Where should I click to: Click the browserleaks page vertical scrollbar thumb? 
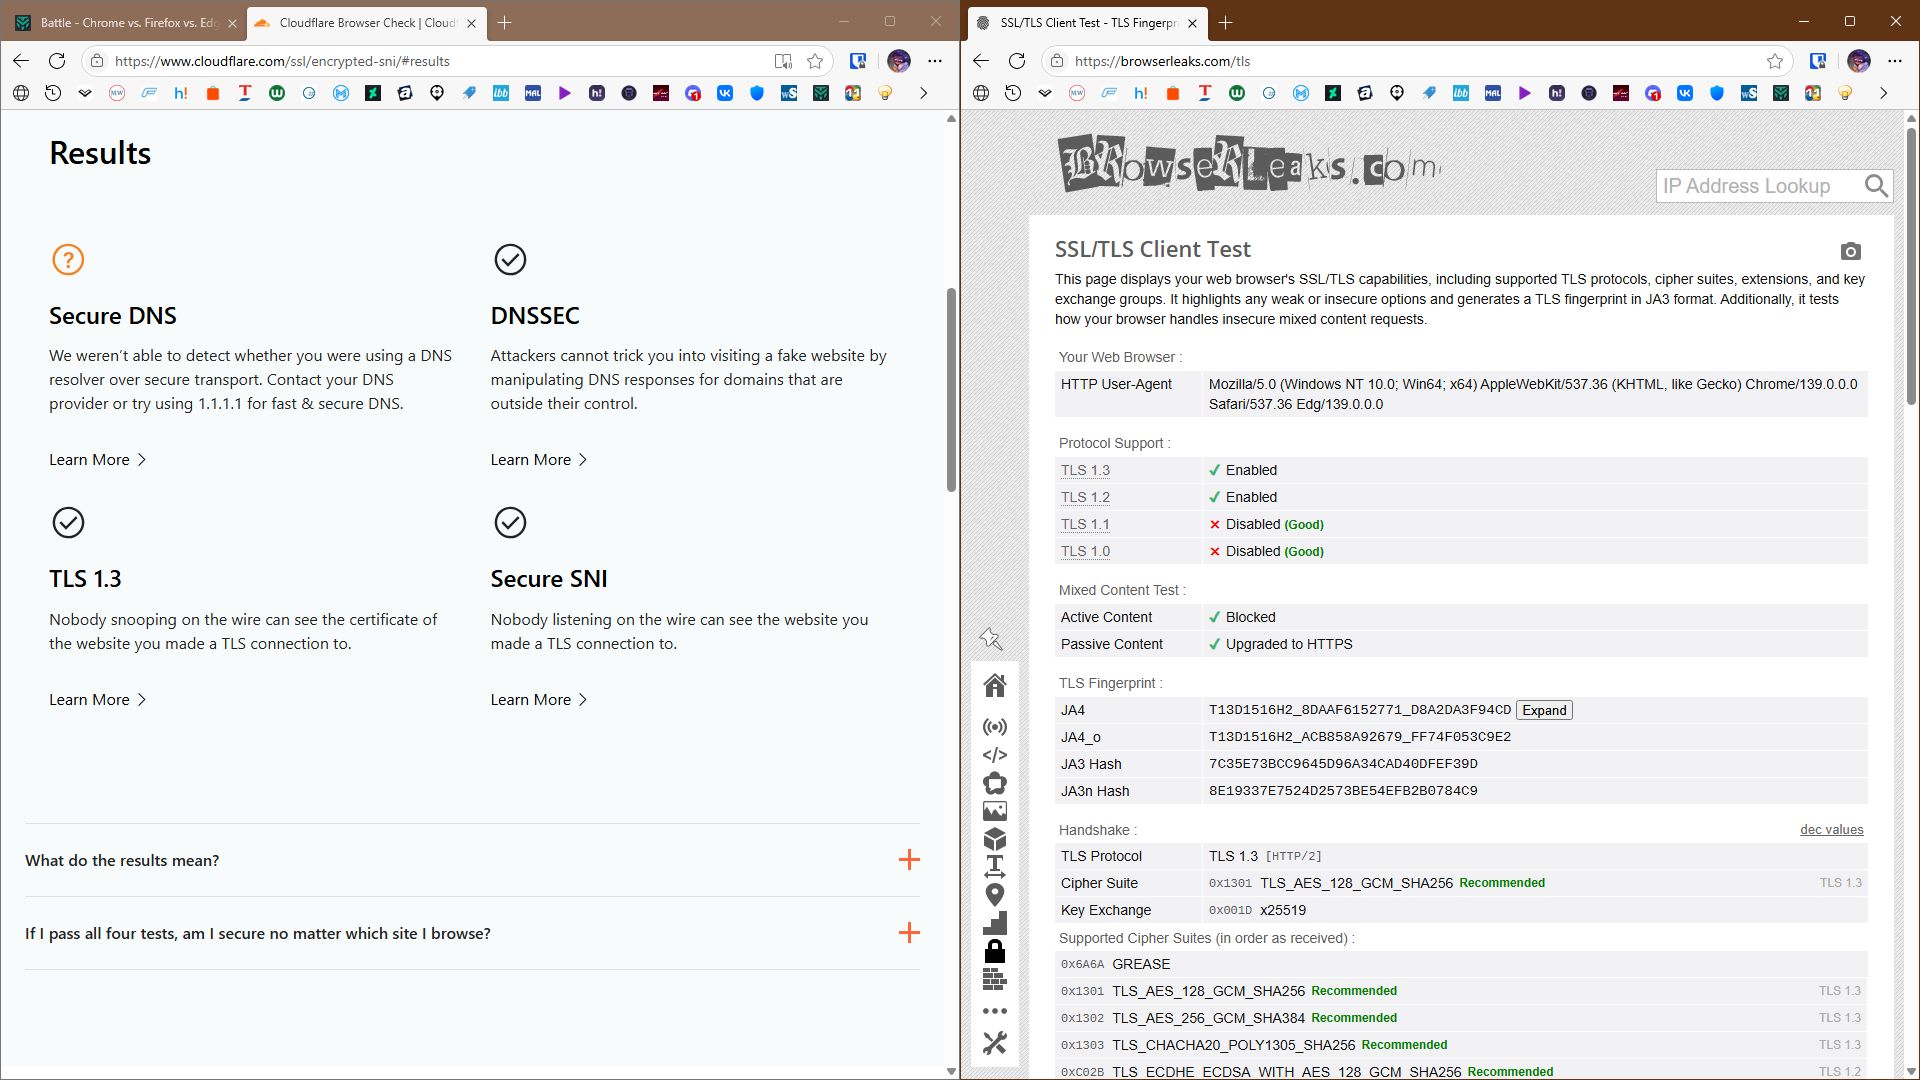[1911, 265]
